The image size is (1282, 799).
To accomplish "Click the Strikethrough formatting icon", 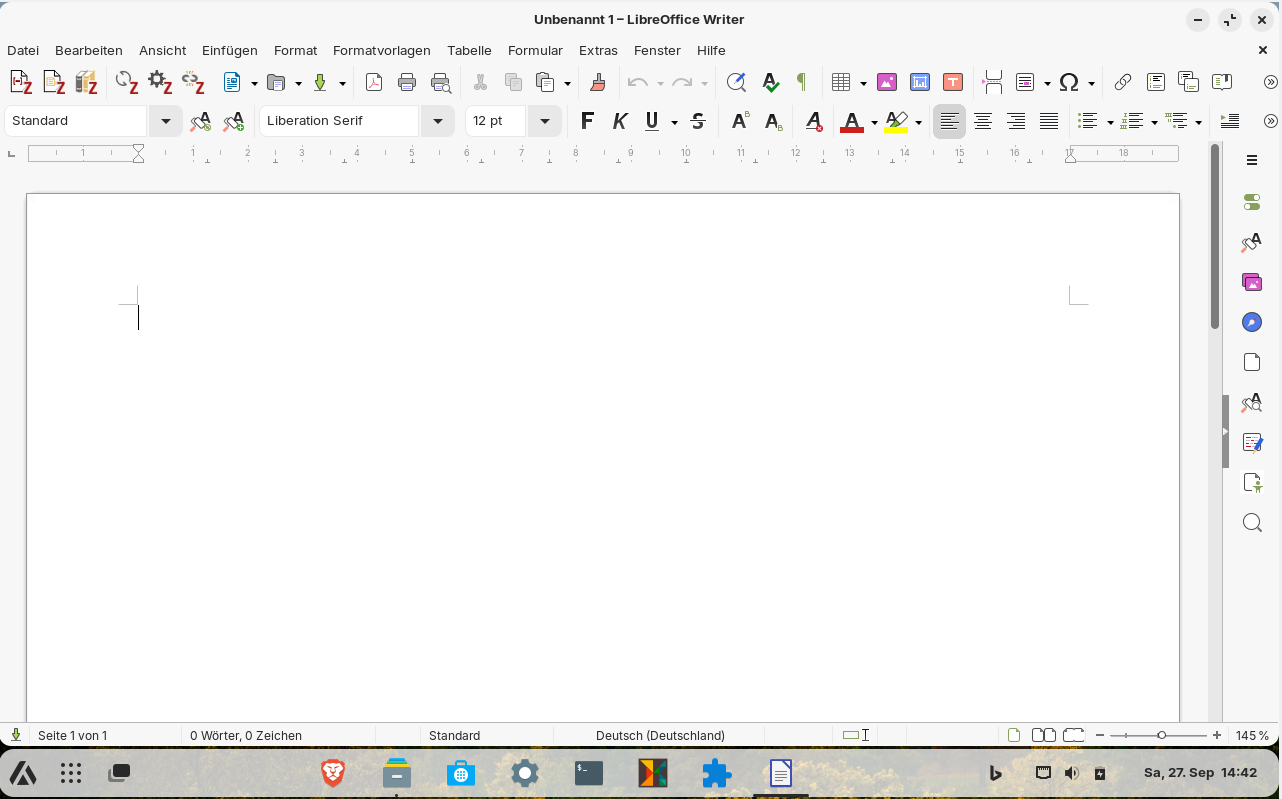I will pos(698,121).
